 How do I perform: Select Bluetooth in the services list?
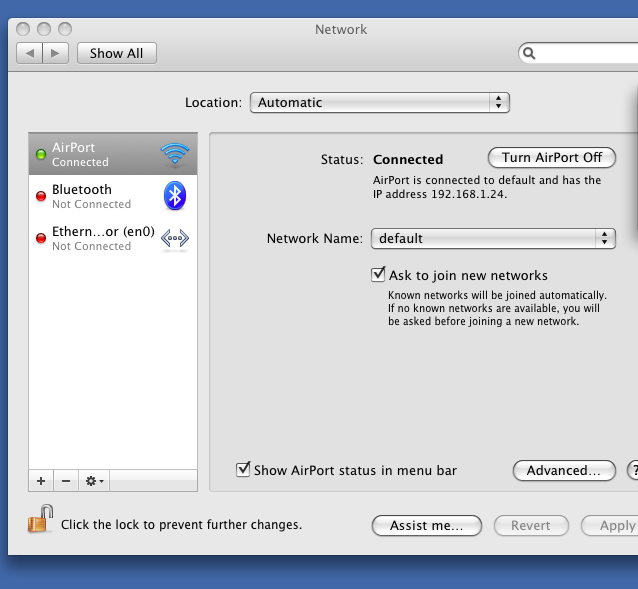coord(113,196)
